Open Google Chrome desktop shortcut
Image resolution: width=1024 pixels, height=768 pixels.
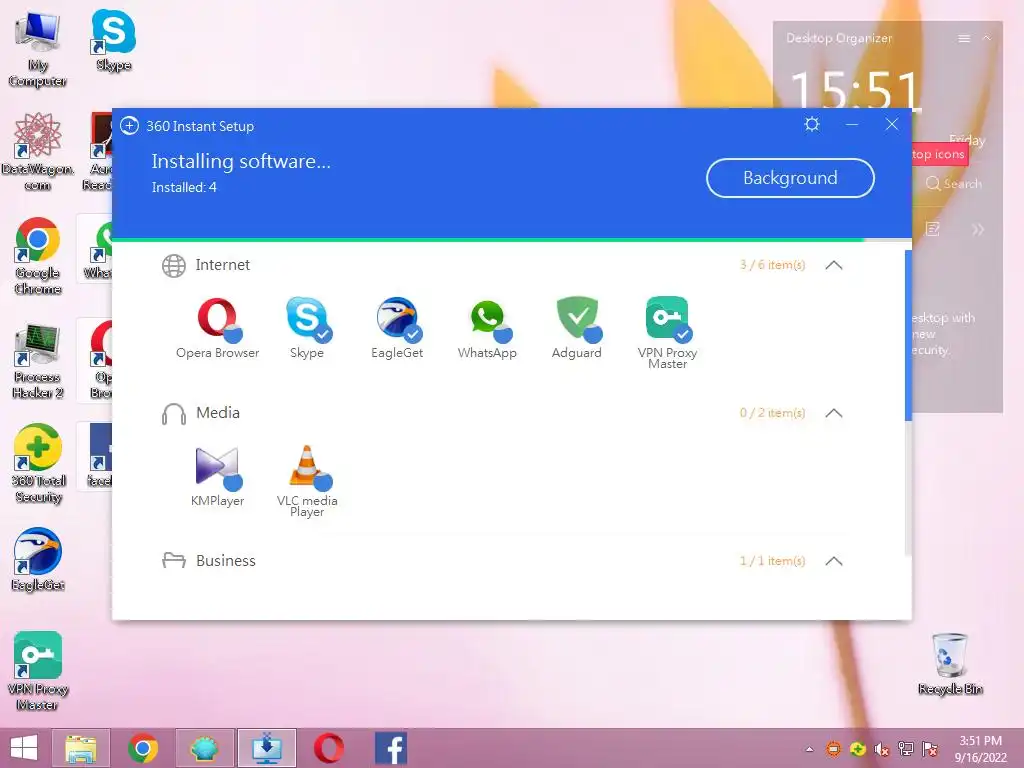[38, 256]
